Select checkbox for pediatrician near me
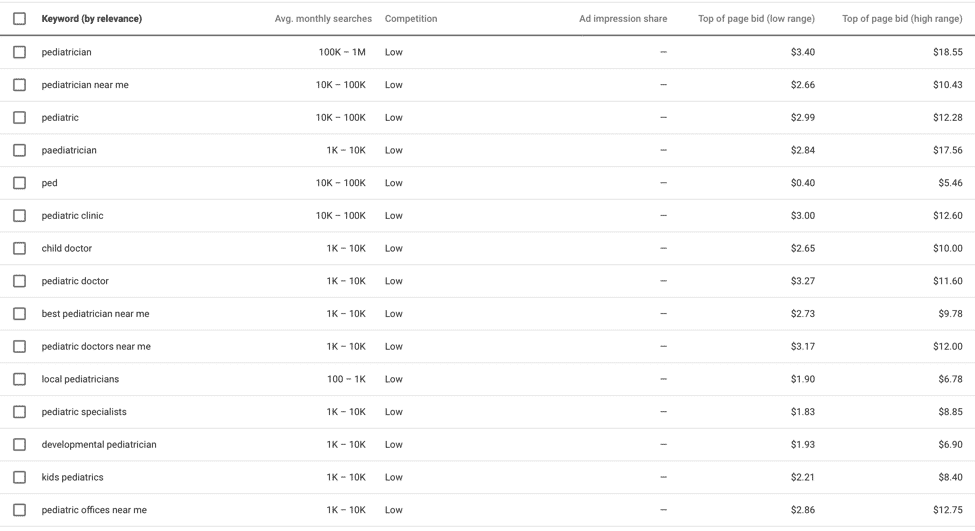 (x=19, y=85)
